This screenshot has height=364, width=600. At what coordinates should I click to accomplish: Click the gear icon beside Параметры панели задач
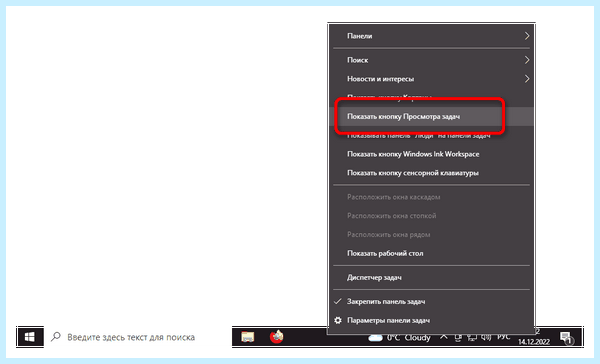click(x=338, y=320)
